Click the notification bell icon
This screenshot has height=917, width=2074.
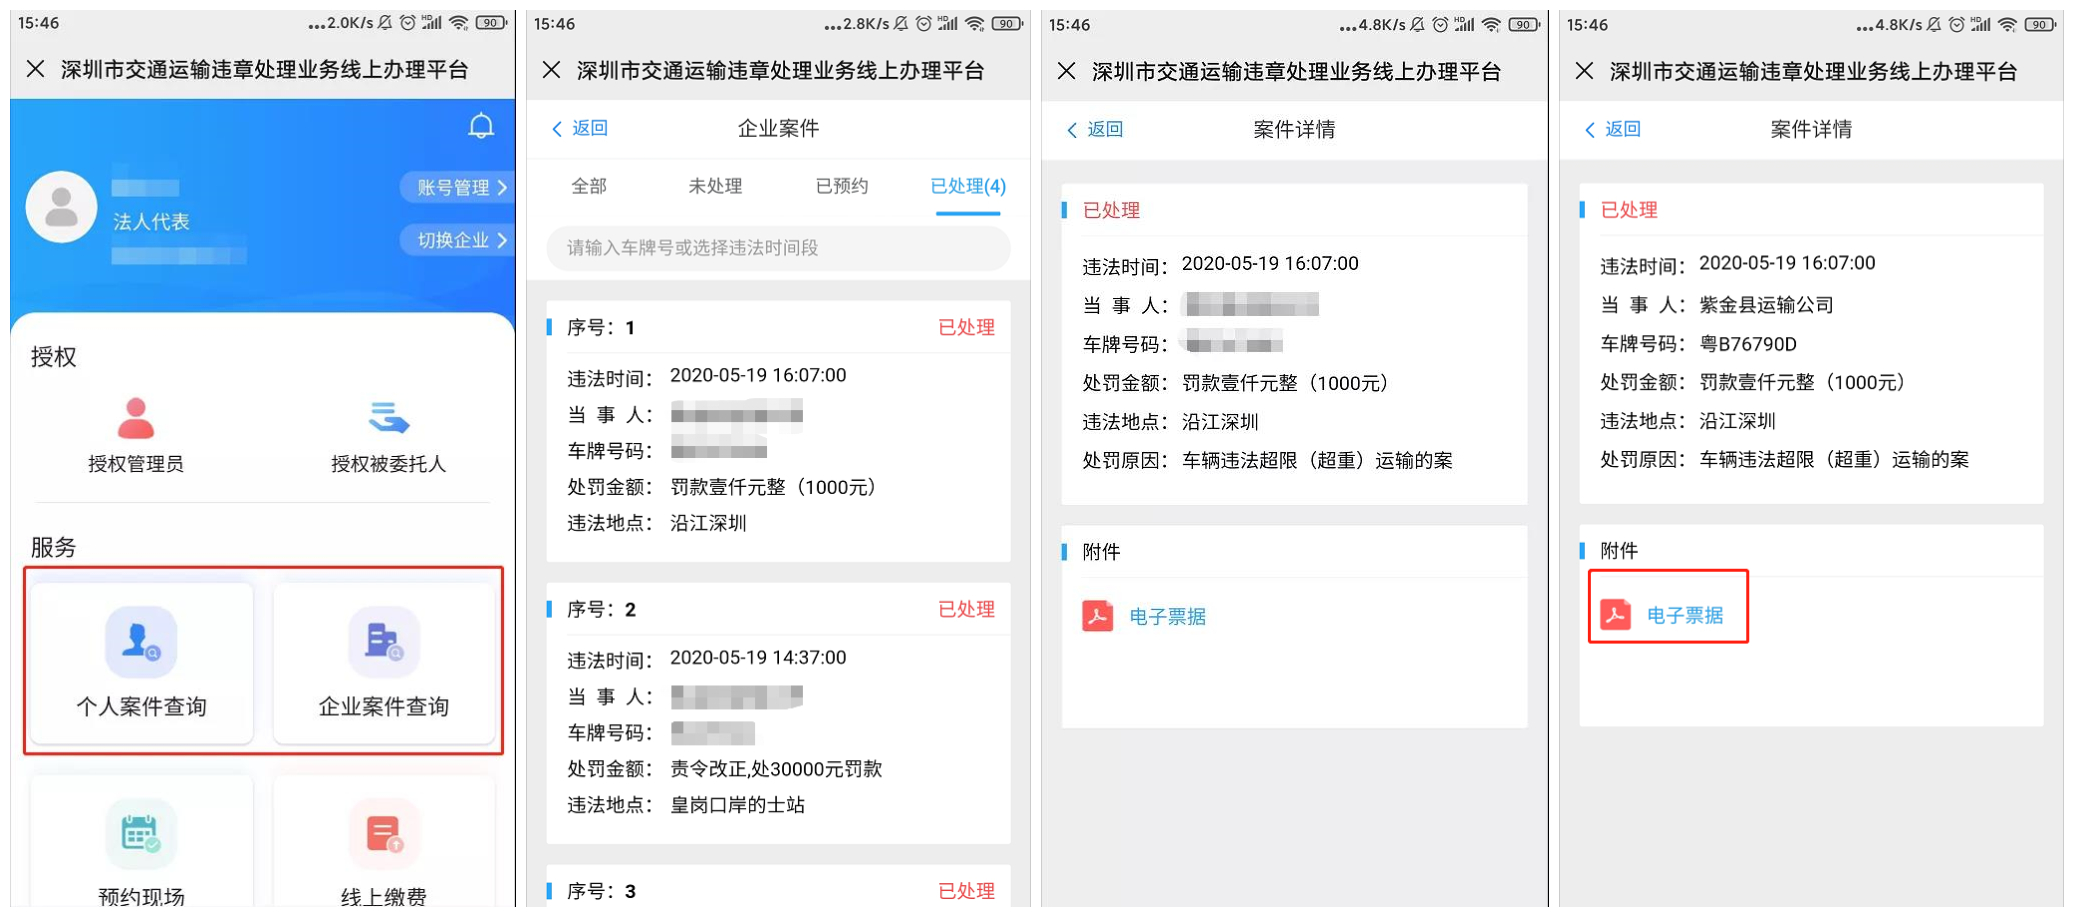[x=481, y=127]
